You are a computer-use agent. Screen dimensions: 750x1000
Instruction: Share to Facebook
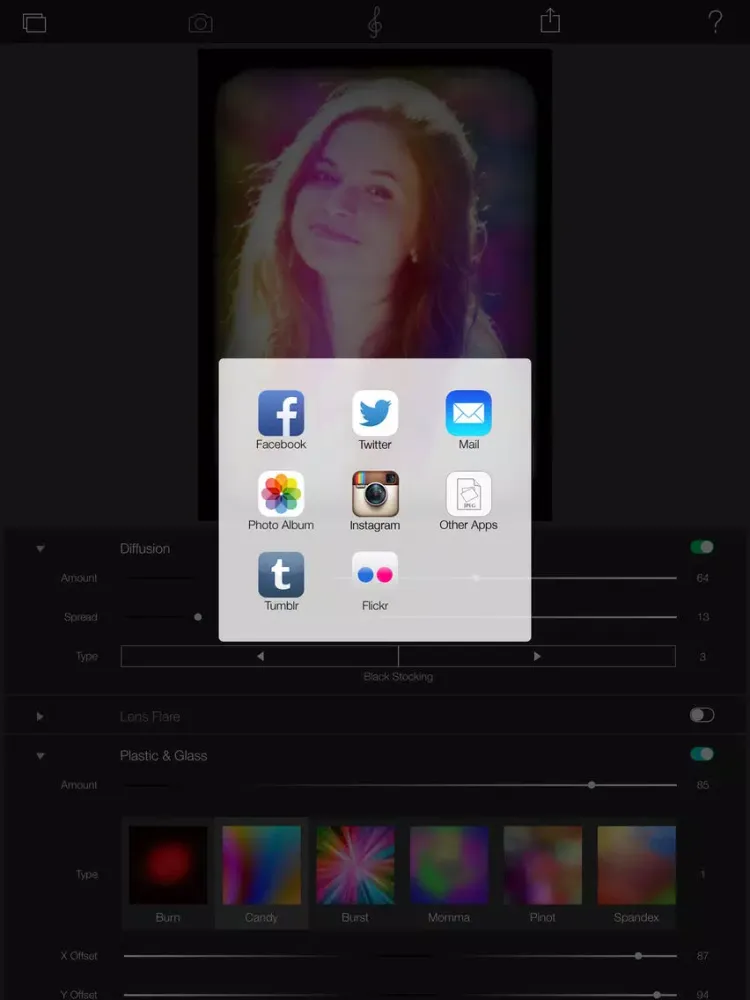coord(281,413)
